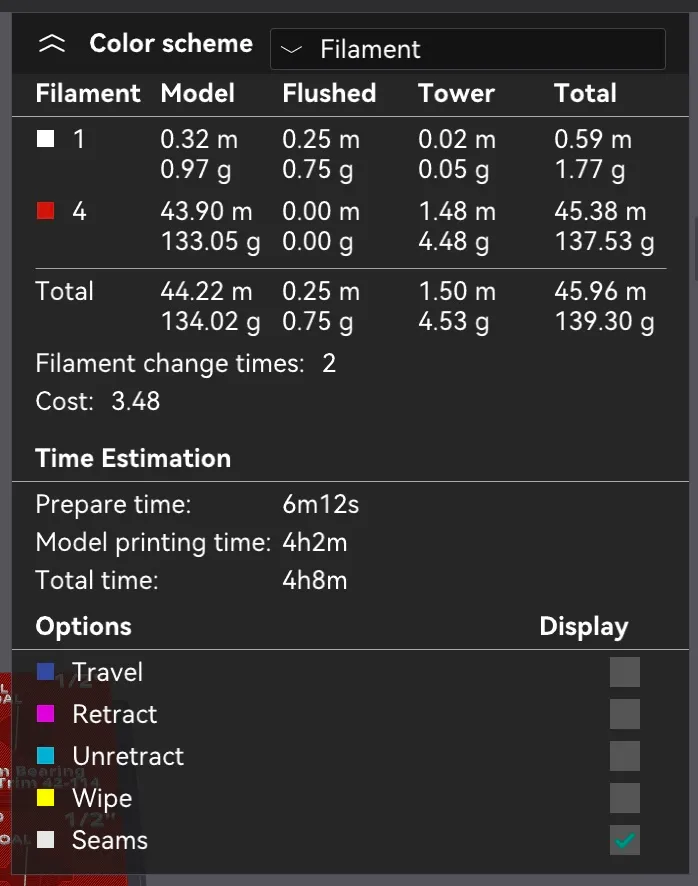Screen dimensions: 698x886
Task: Click the Flushed column header
Action: [329, 94]
